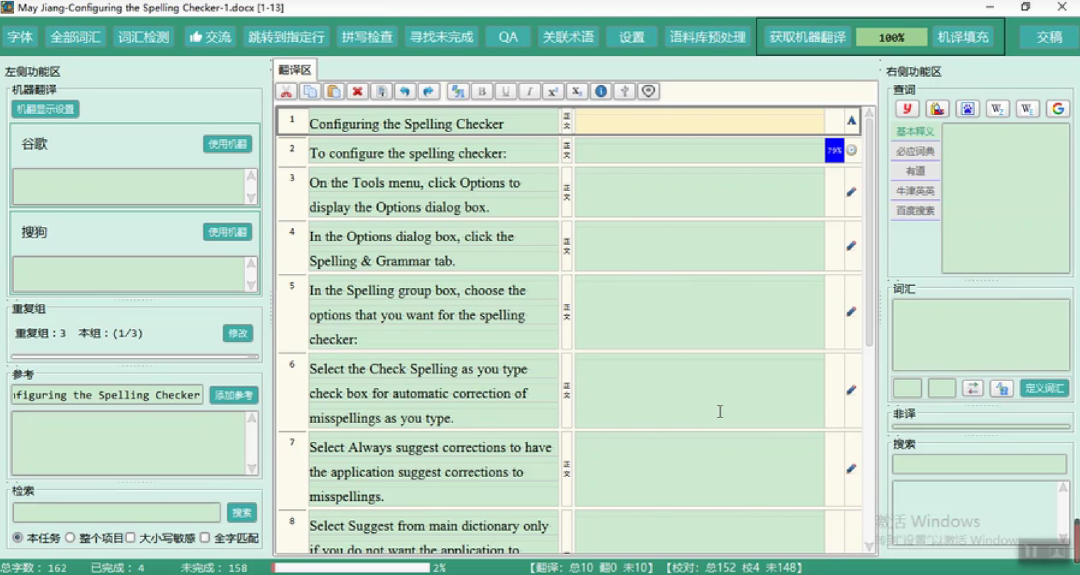The image size is (1080, 575).
Task: Open the QA button
Action: click(x=508, y=37)
